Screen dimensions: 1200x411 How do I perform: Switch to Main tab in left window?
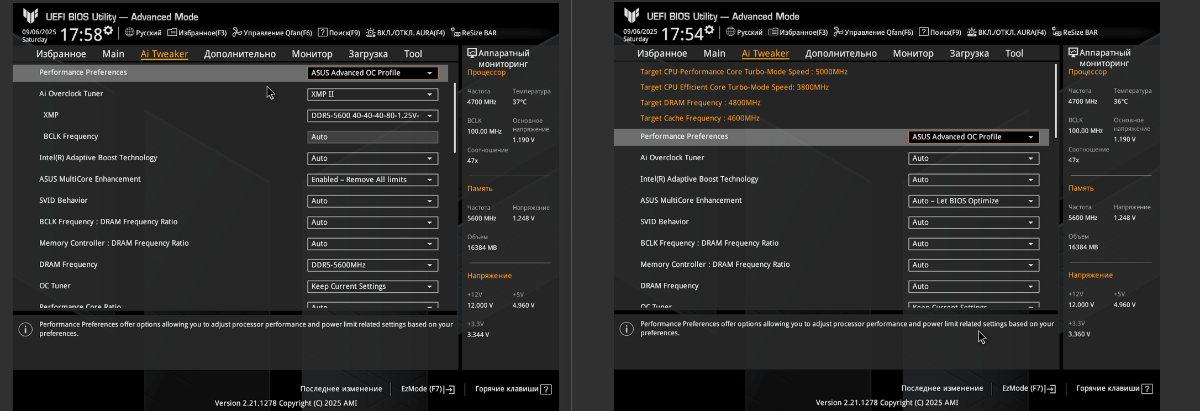(x=113, y=53)
